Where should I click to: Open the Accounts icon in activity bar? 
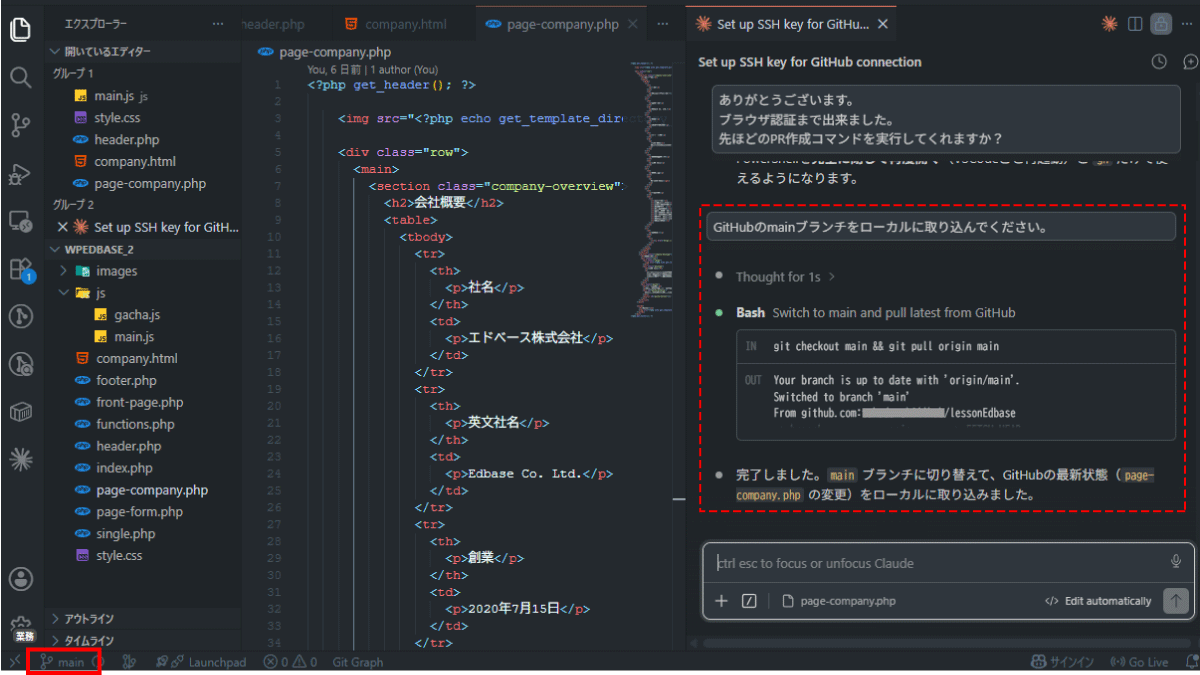pos(20,580)
